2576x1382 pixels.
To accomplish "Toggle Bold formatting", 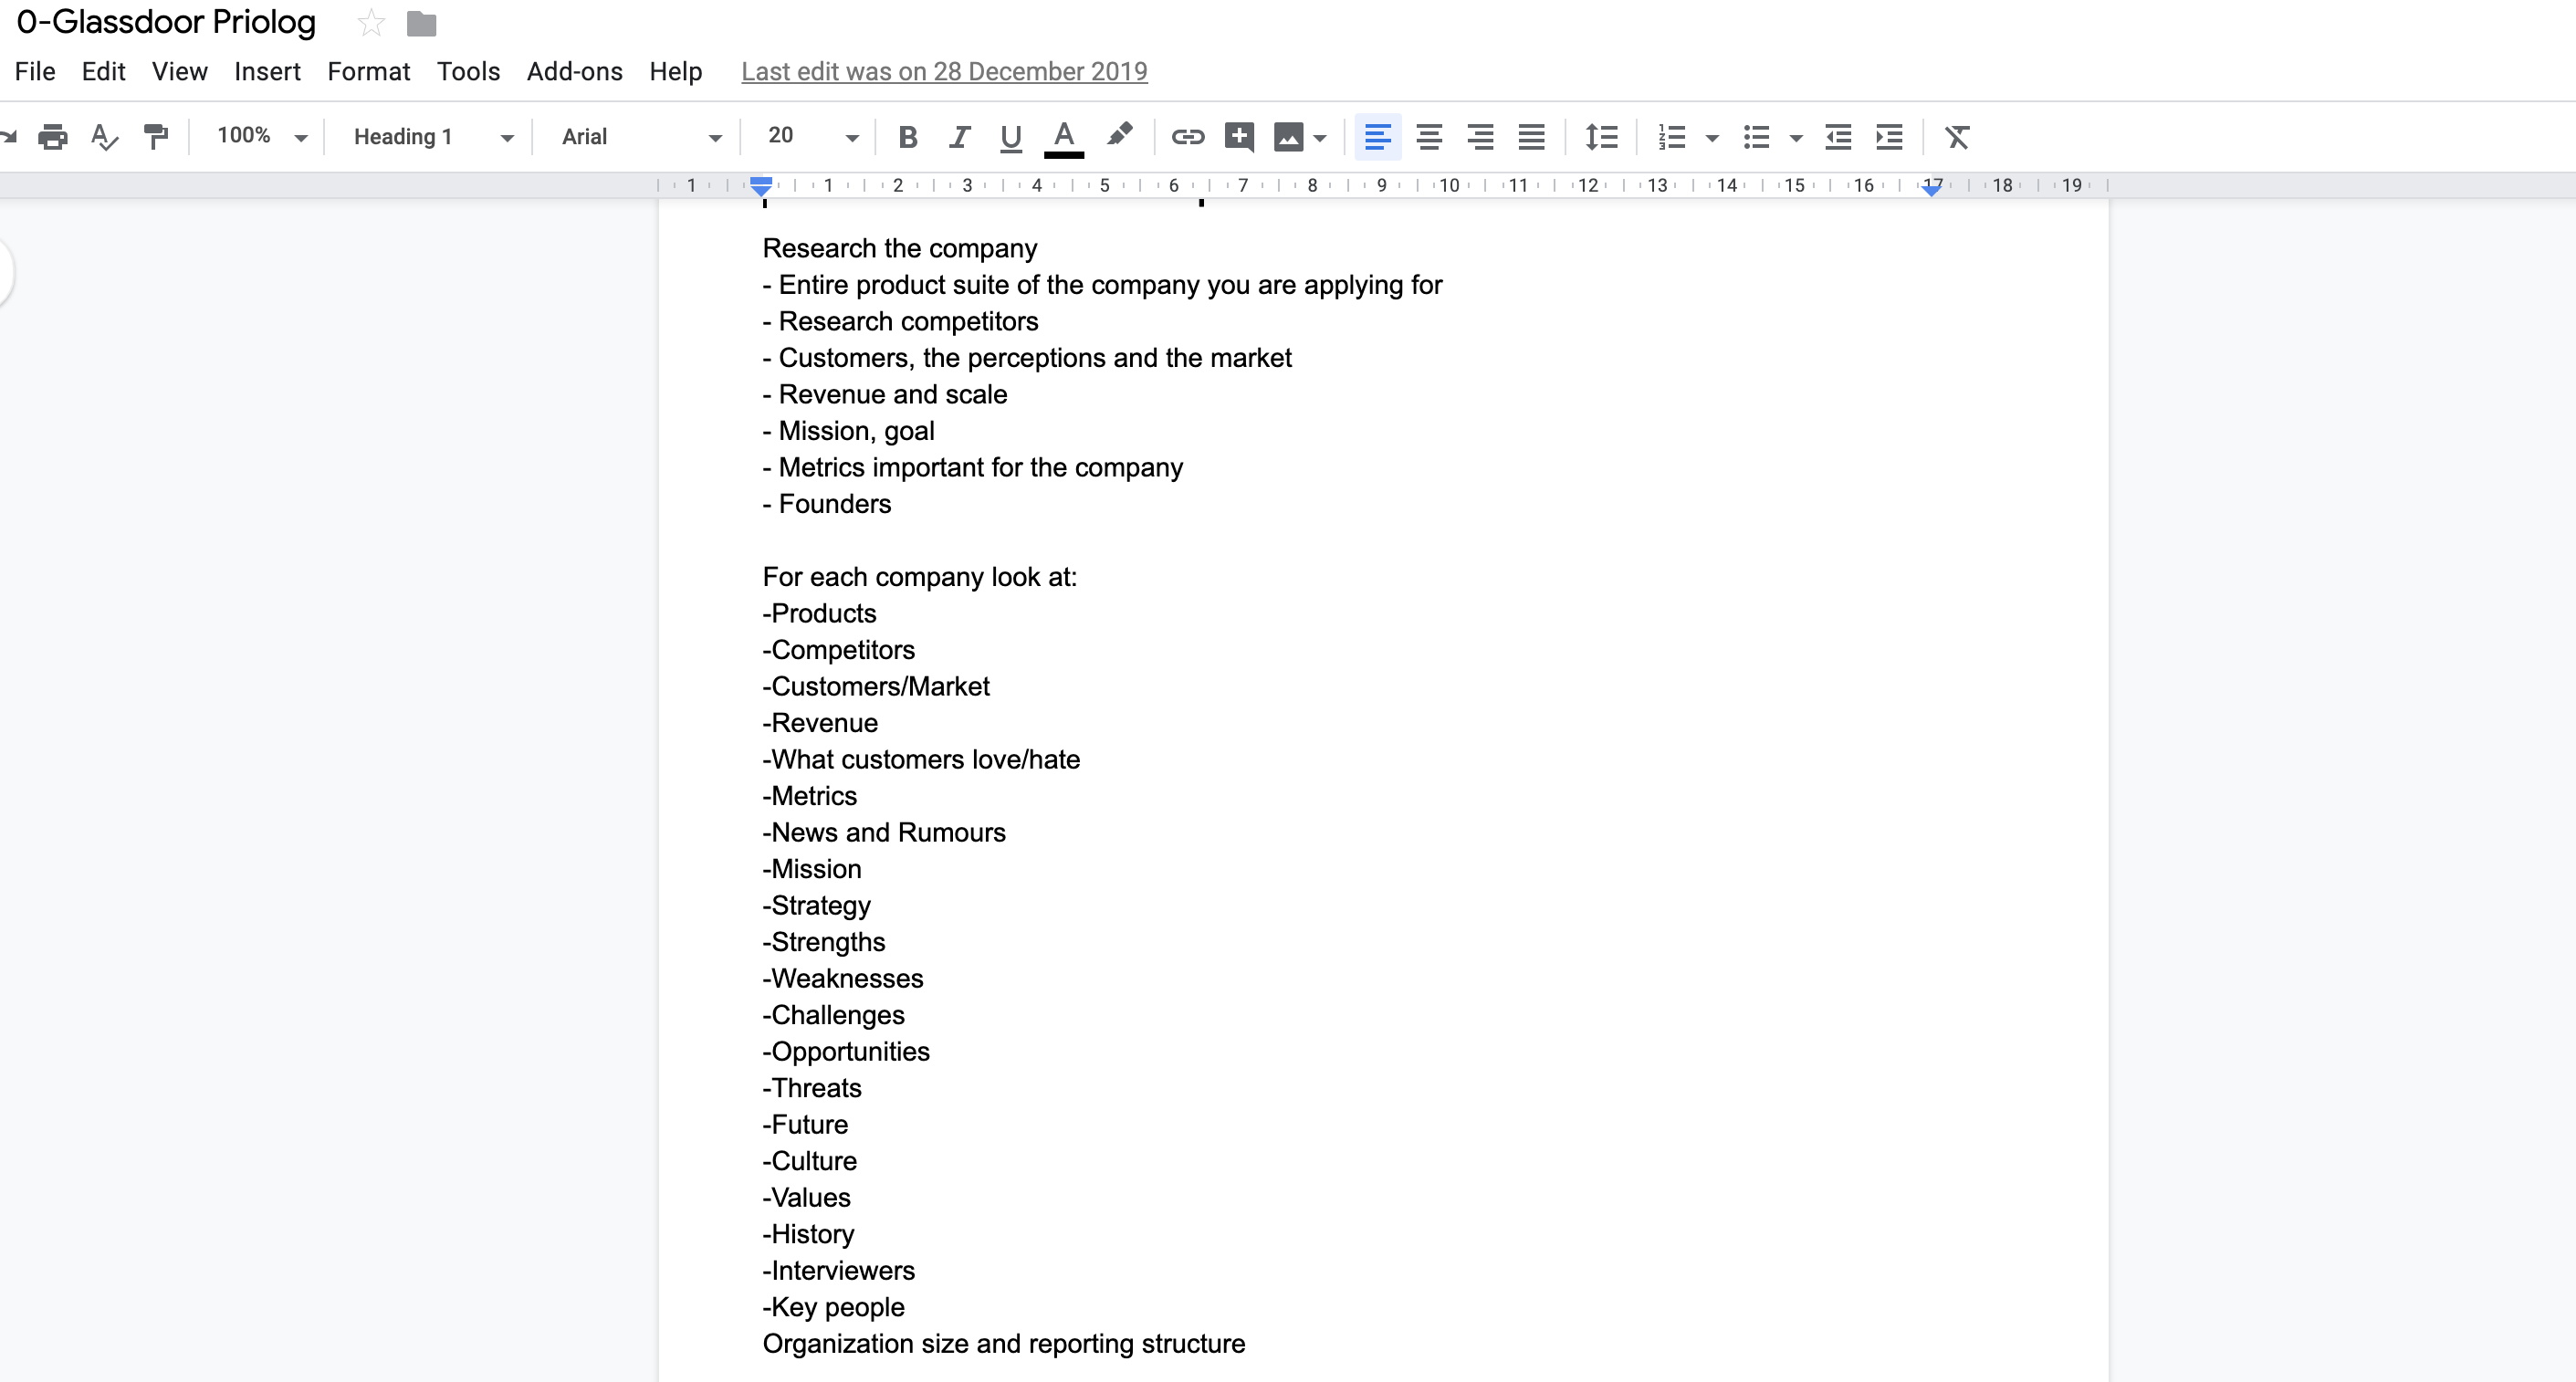I will coord(908,137).
